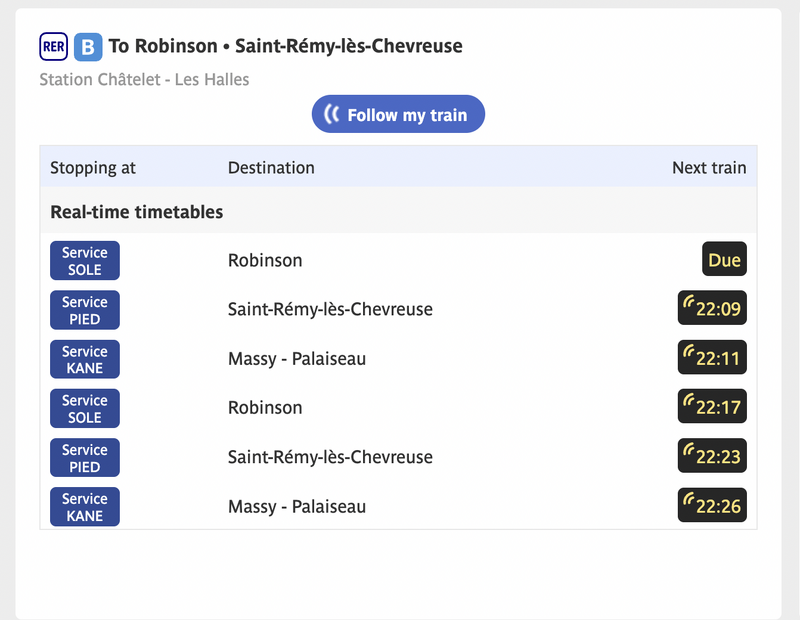
Task: Expand the Real-time timetables section header
Action: pyautogui.click(x=137, y=212)
